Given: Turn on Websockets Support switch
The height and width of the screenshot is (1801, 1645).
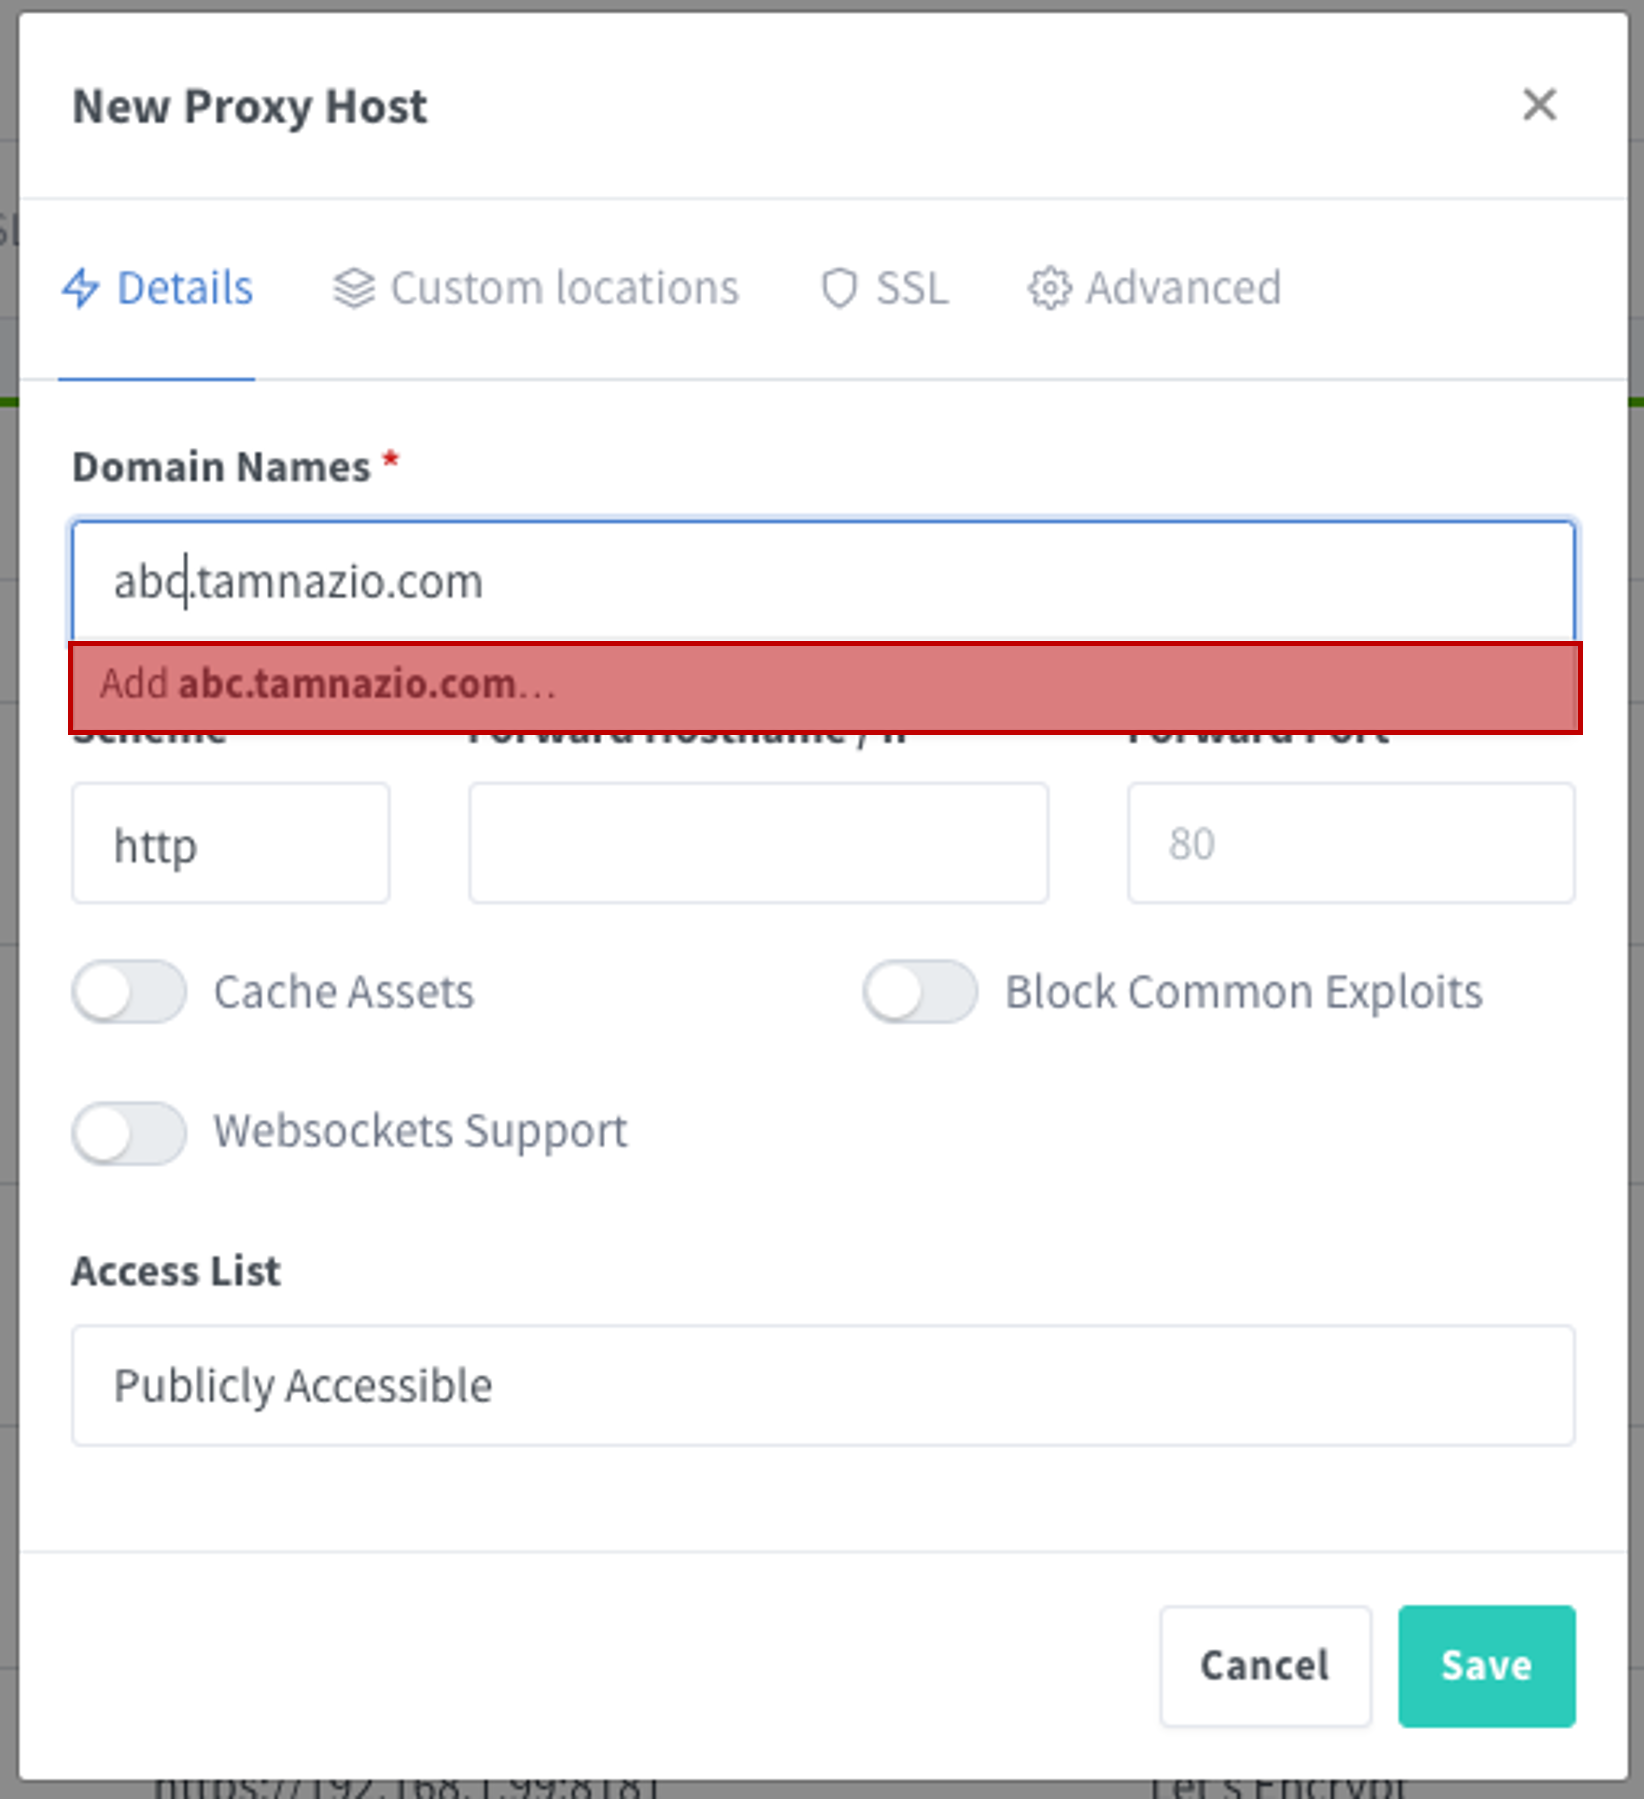Looking at the screenshot, I should (x=129, y=1133).
